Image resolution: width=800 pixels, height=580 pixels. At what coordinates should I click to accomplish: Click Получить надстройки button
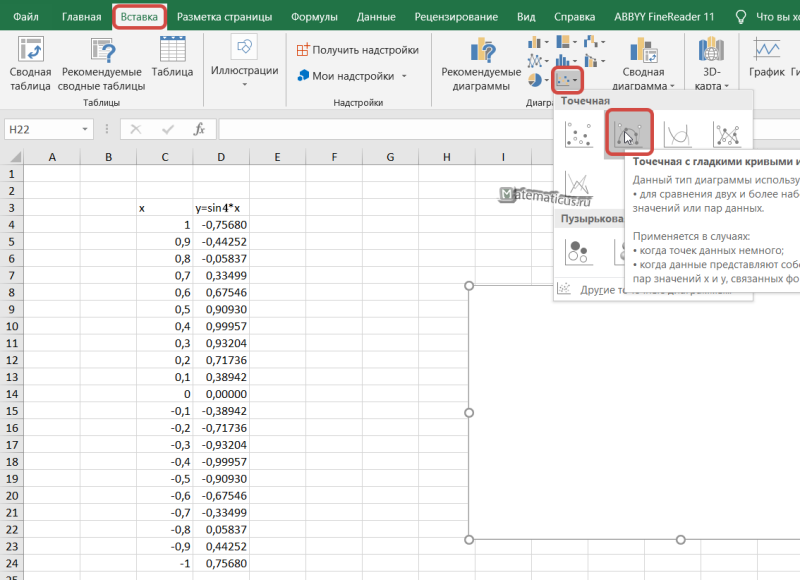click(x=358, y=50)
